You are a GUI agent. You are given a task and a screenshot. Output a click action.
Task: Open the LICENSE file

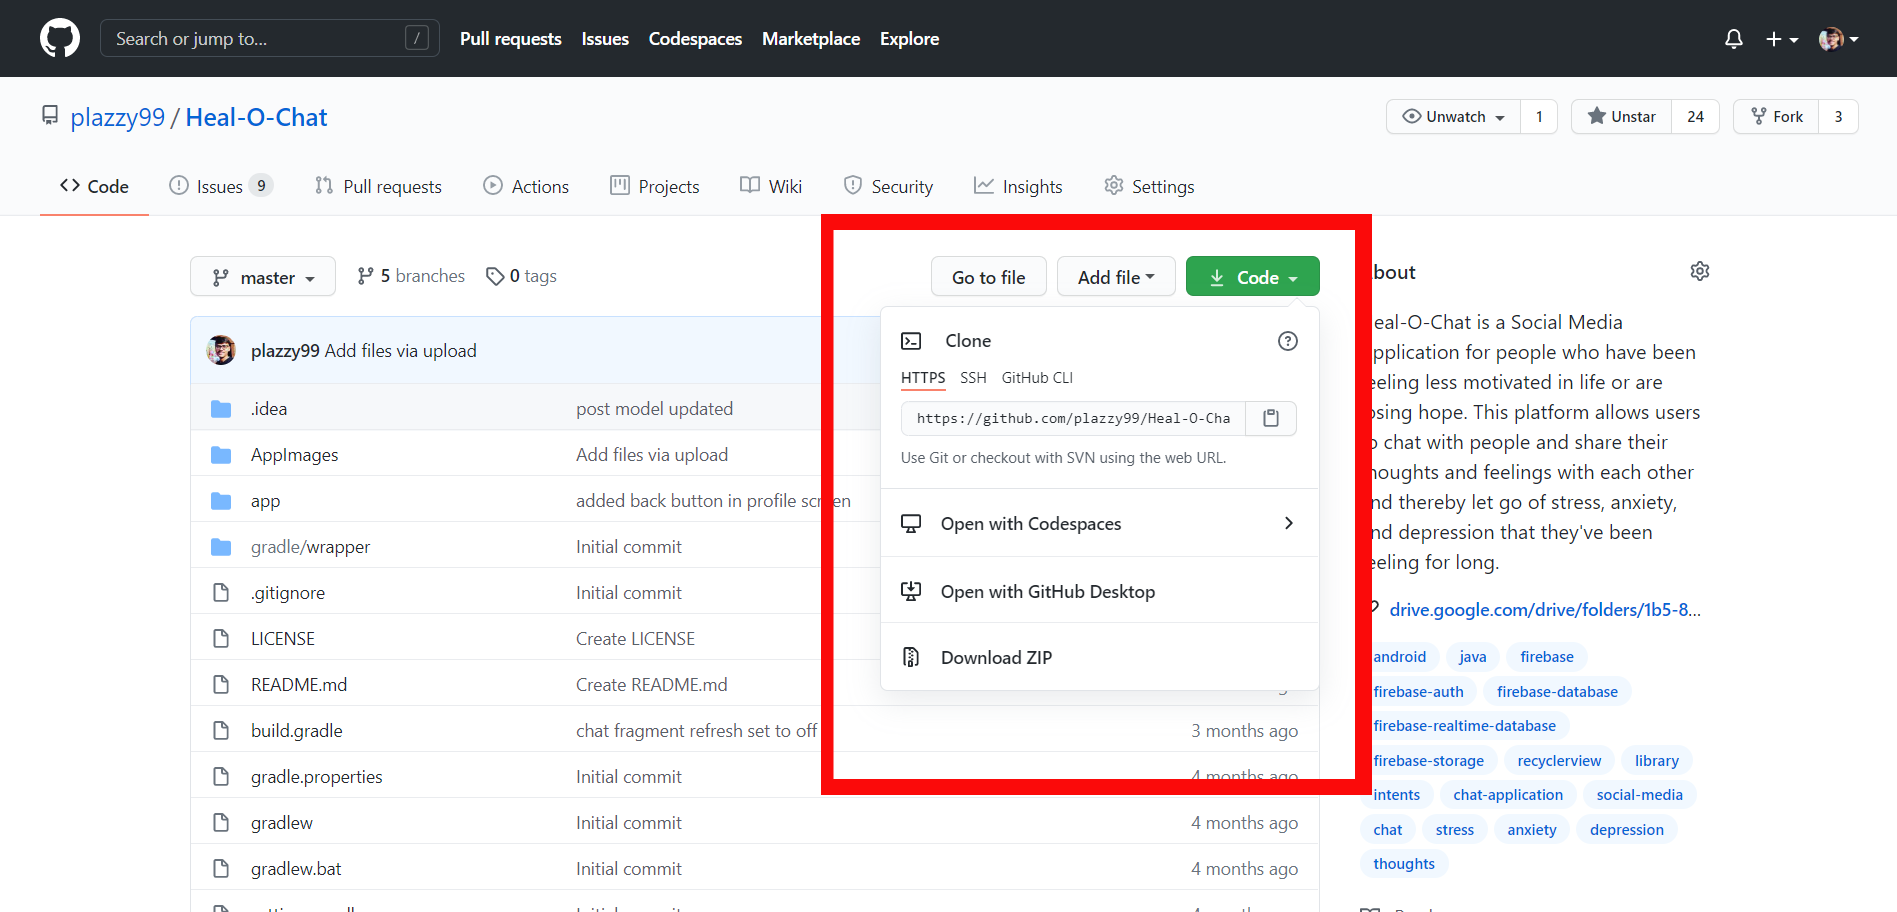pyautogui.click(x=283, y=639)
